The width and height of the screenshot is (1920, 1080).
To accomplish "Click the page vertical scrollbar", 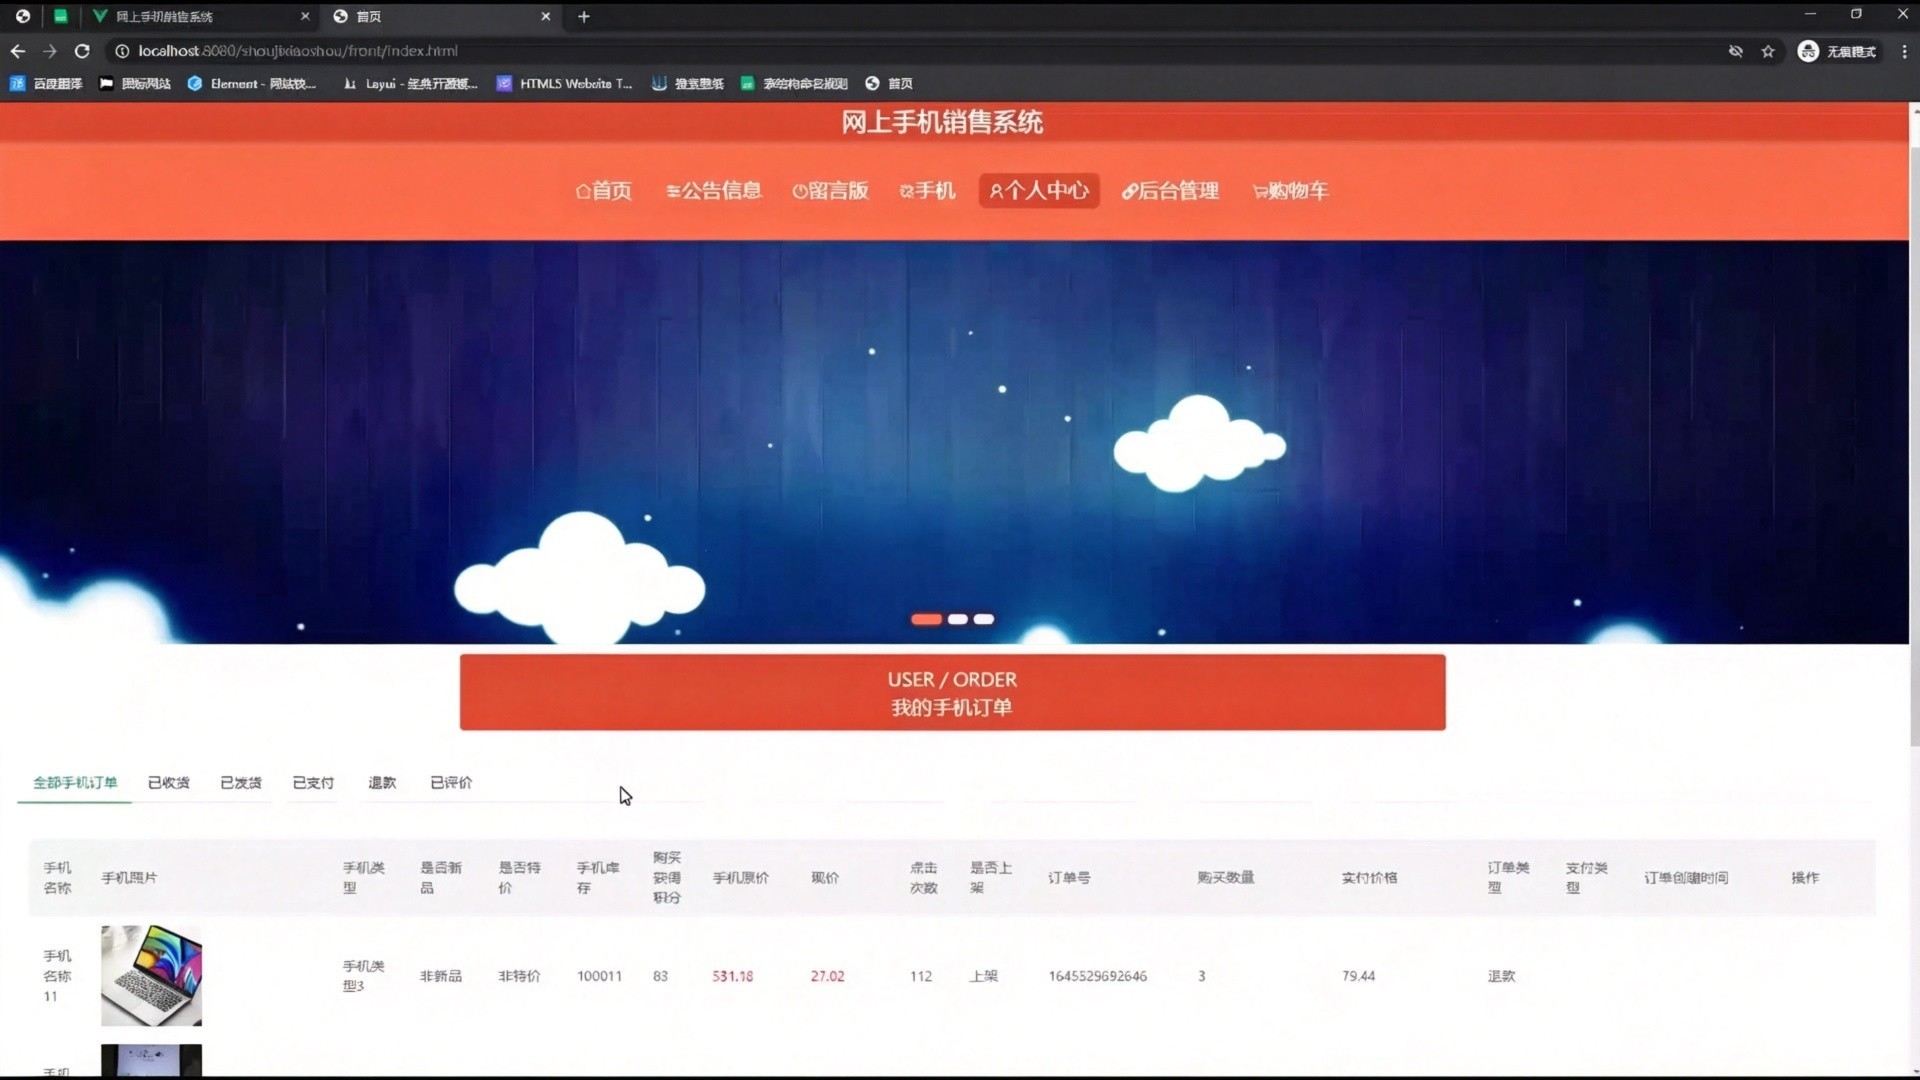I will click(x=1914, y=445).
